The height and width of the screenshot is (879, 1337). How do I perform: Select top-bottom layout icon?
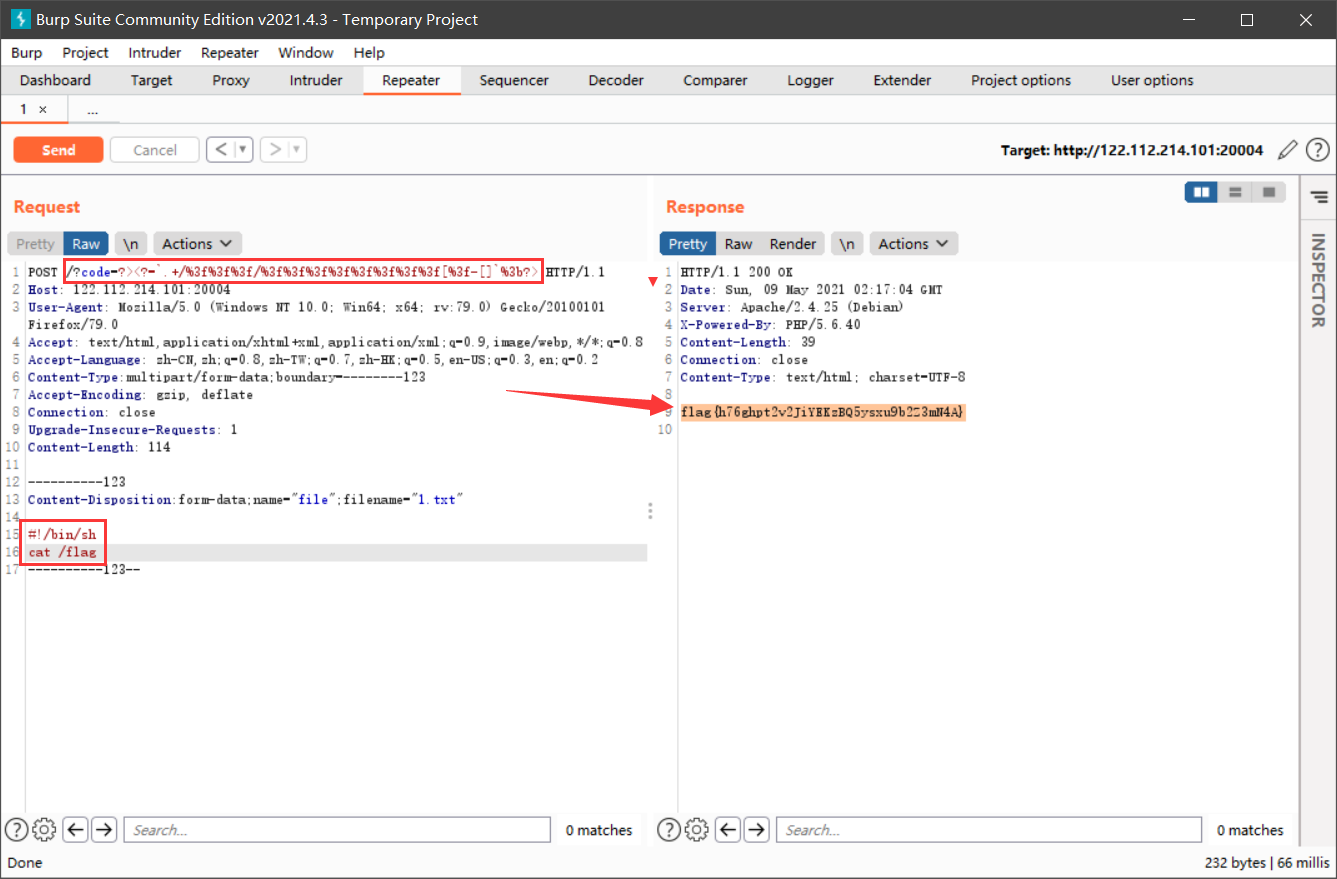pyautogui.click(x=1235, y=192)
